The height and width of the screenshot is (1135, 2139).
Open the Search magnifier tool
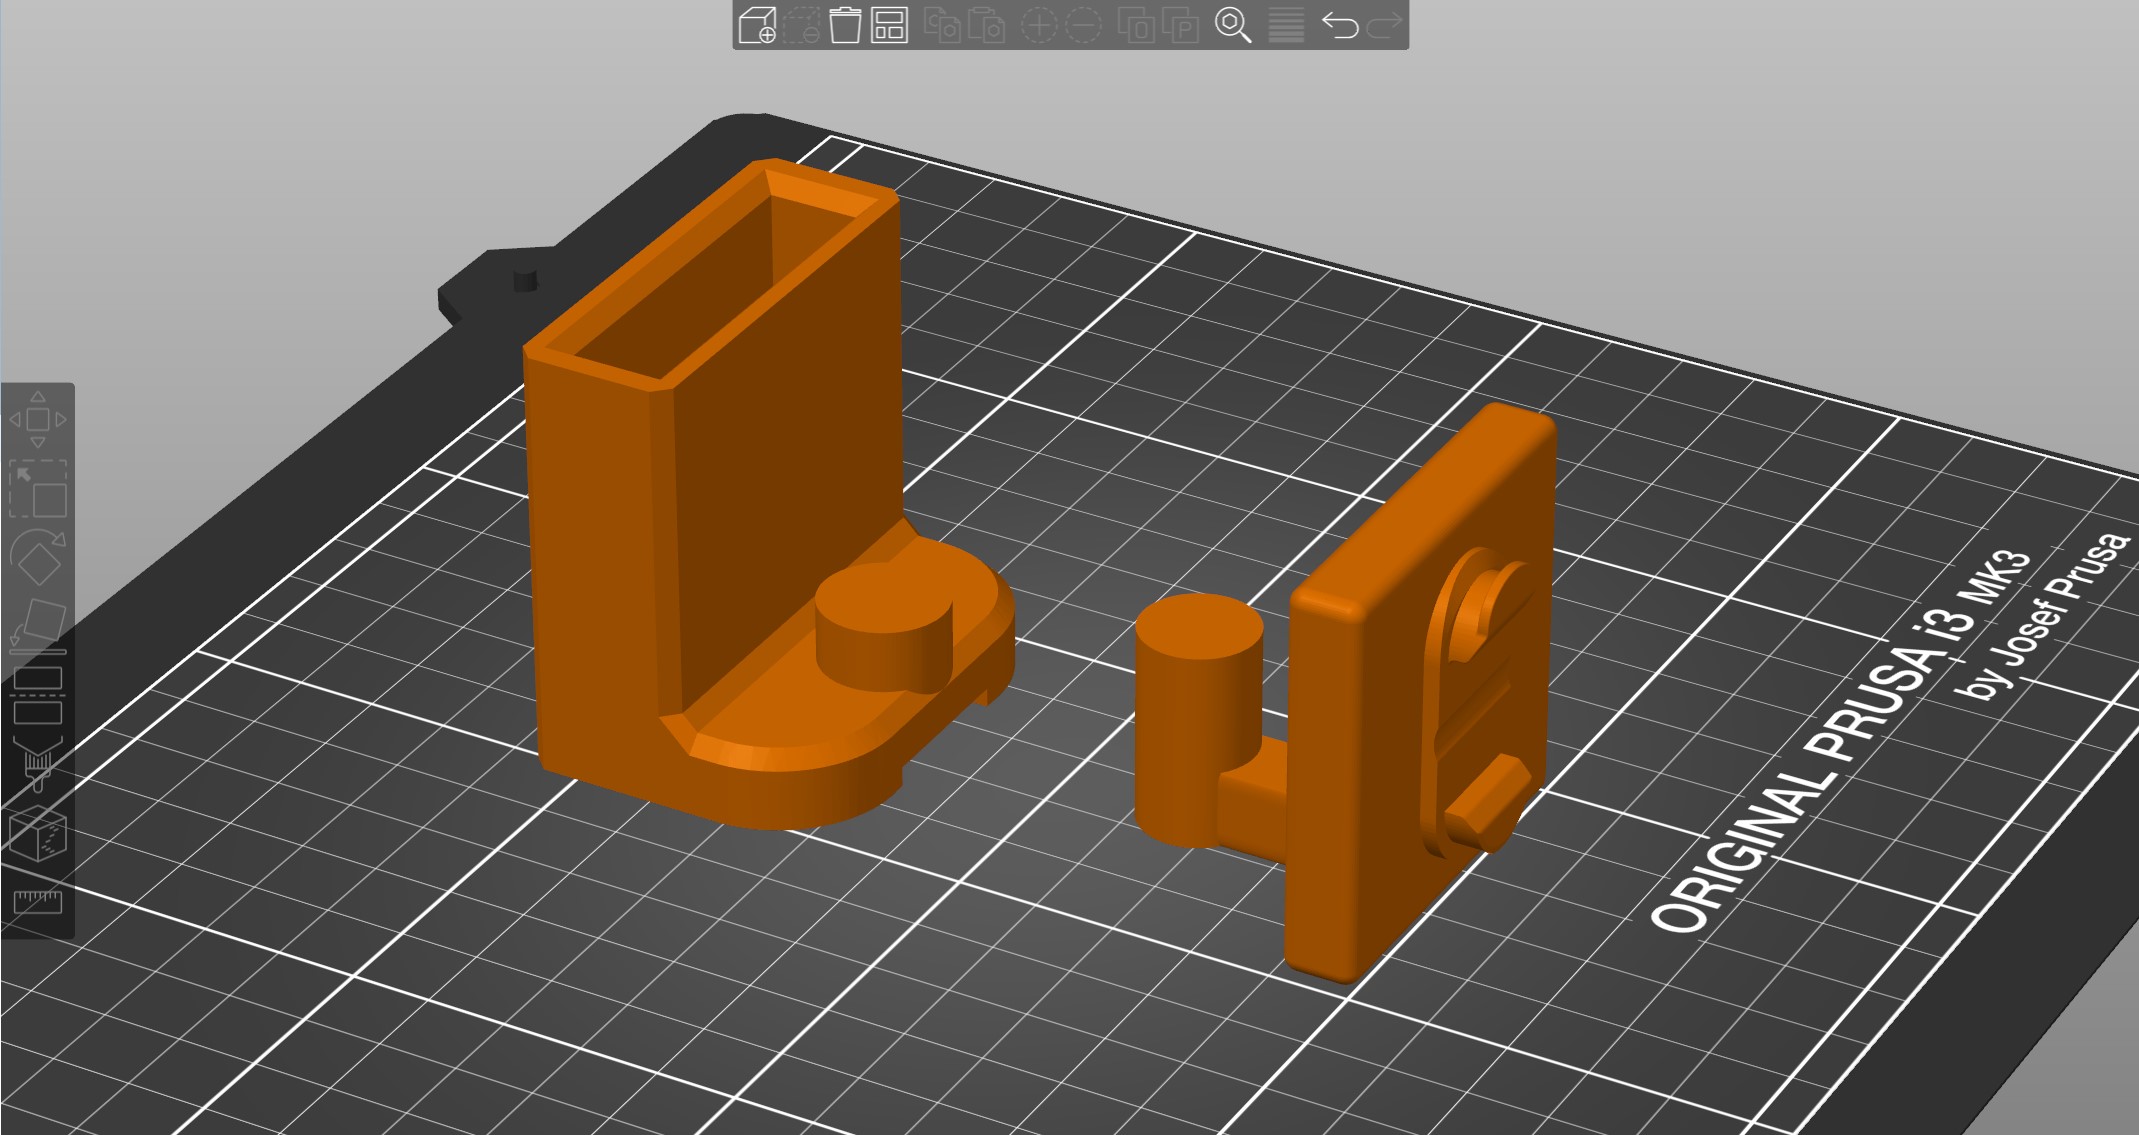(1233, 25)
